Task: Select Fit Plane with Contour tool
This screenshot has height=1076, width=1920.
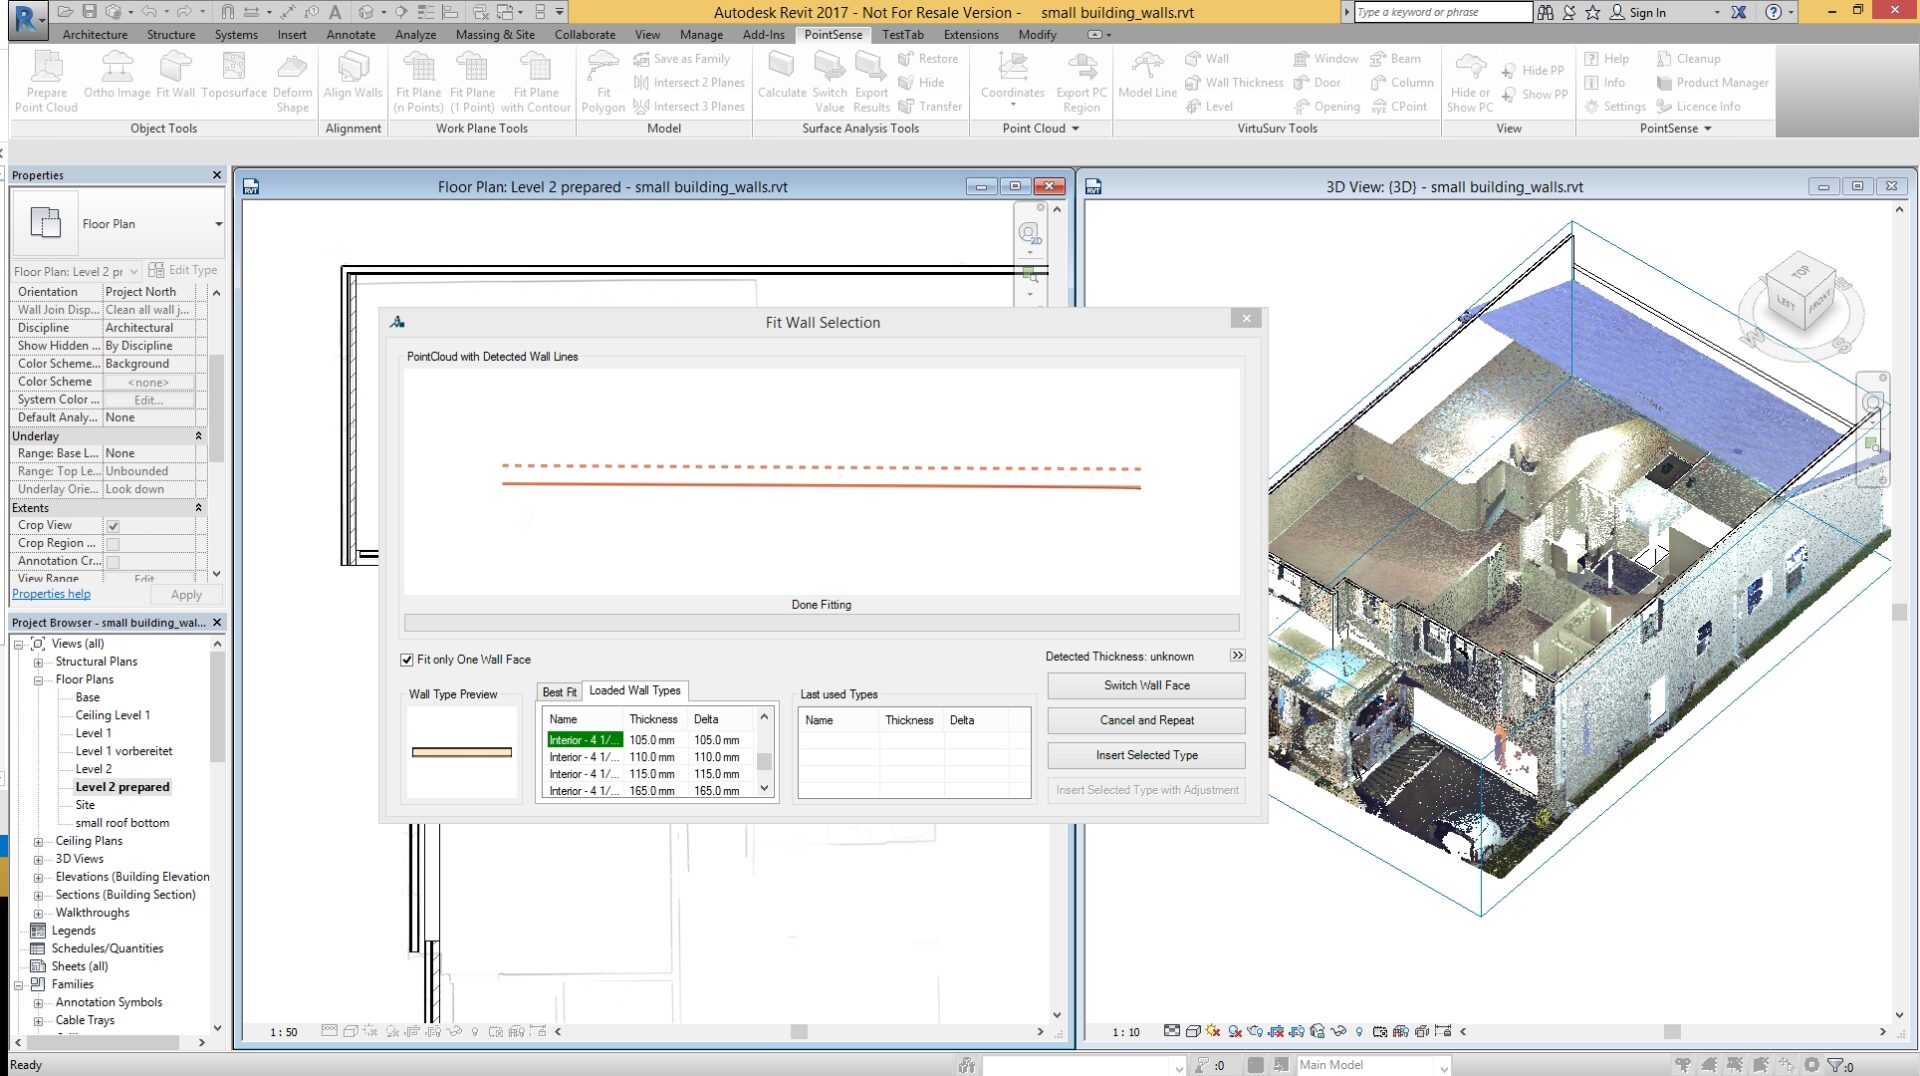Action: 535,82
